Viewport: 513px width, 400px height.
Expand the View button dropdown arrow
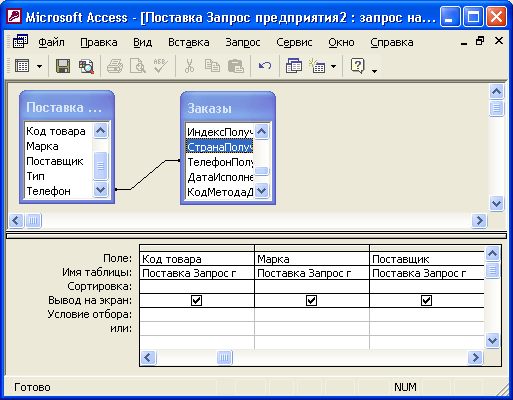click(39, 66)
